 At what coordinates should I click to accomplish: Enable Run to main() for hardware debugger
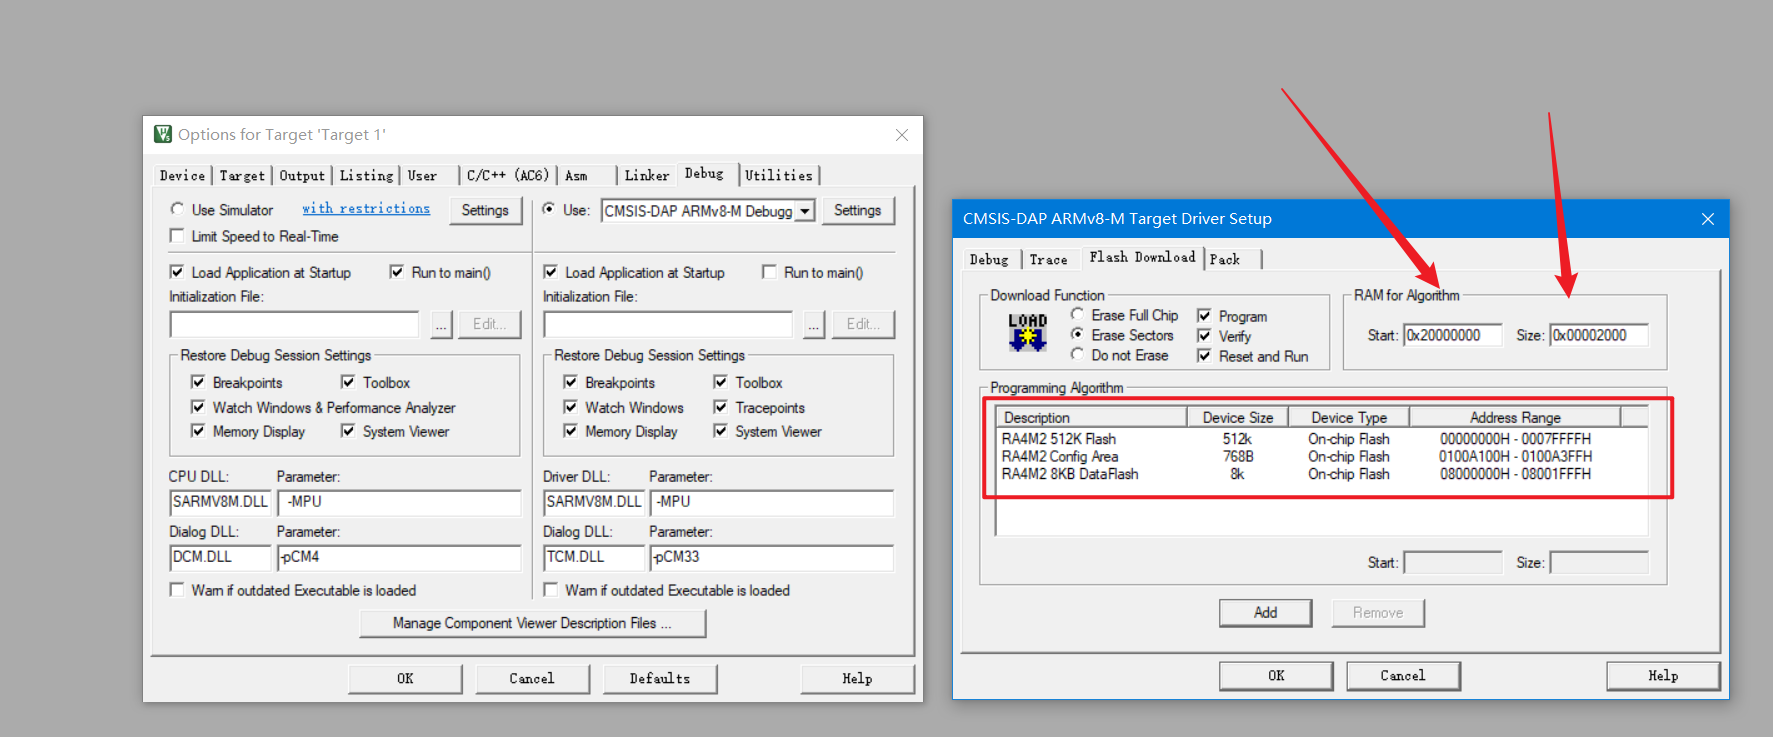(769, 272)
